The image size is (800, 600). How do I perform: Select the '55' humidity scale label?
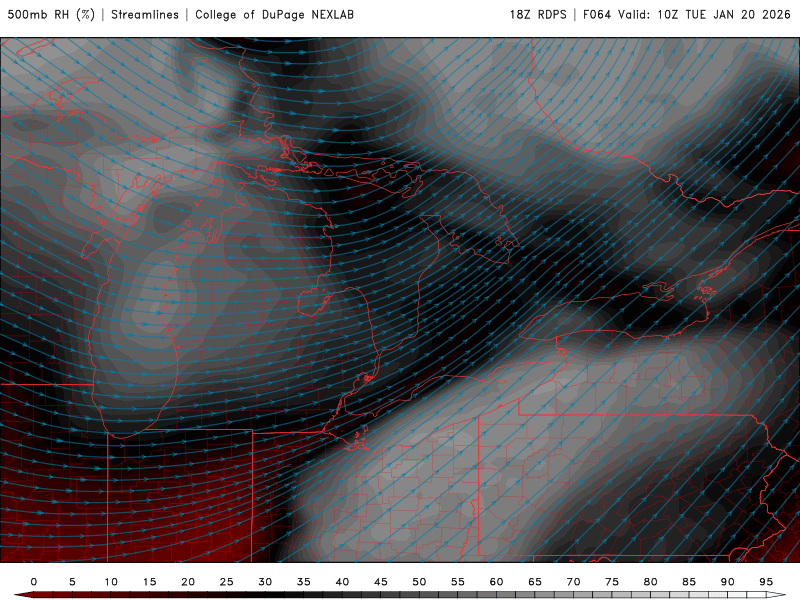point(458,582)
